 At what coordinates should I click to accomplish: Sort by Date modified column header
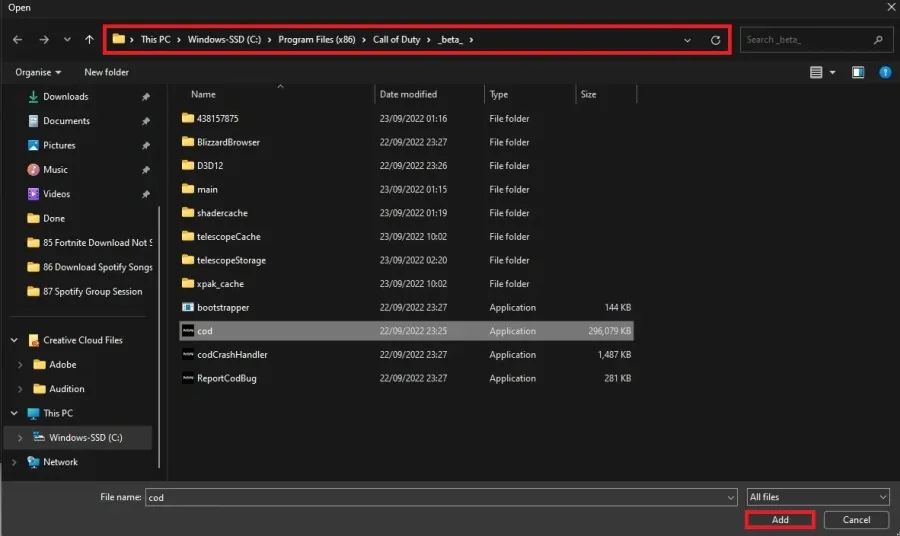click(x=408, y=94)
